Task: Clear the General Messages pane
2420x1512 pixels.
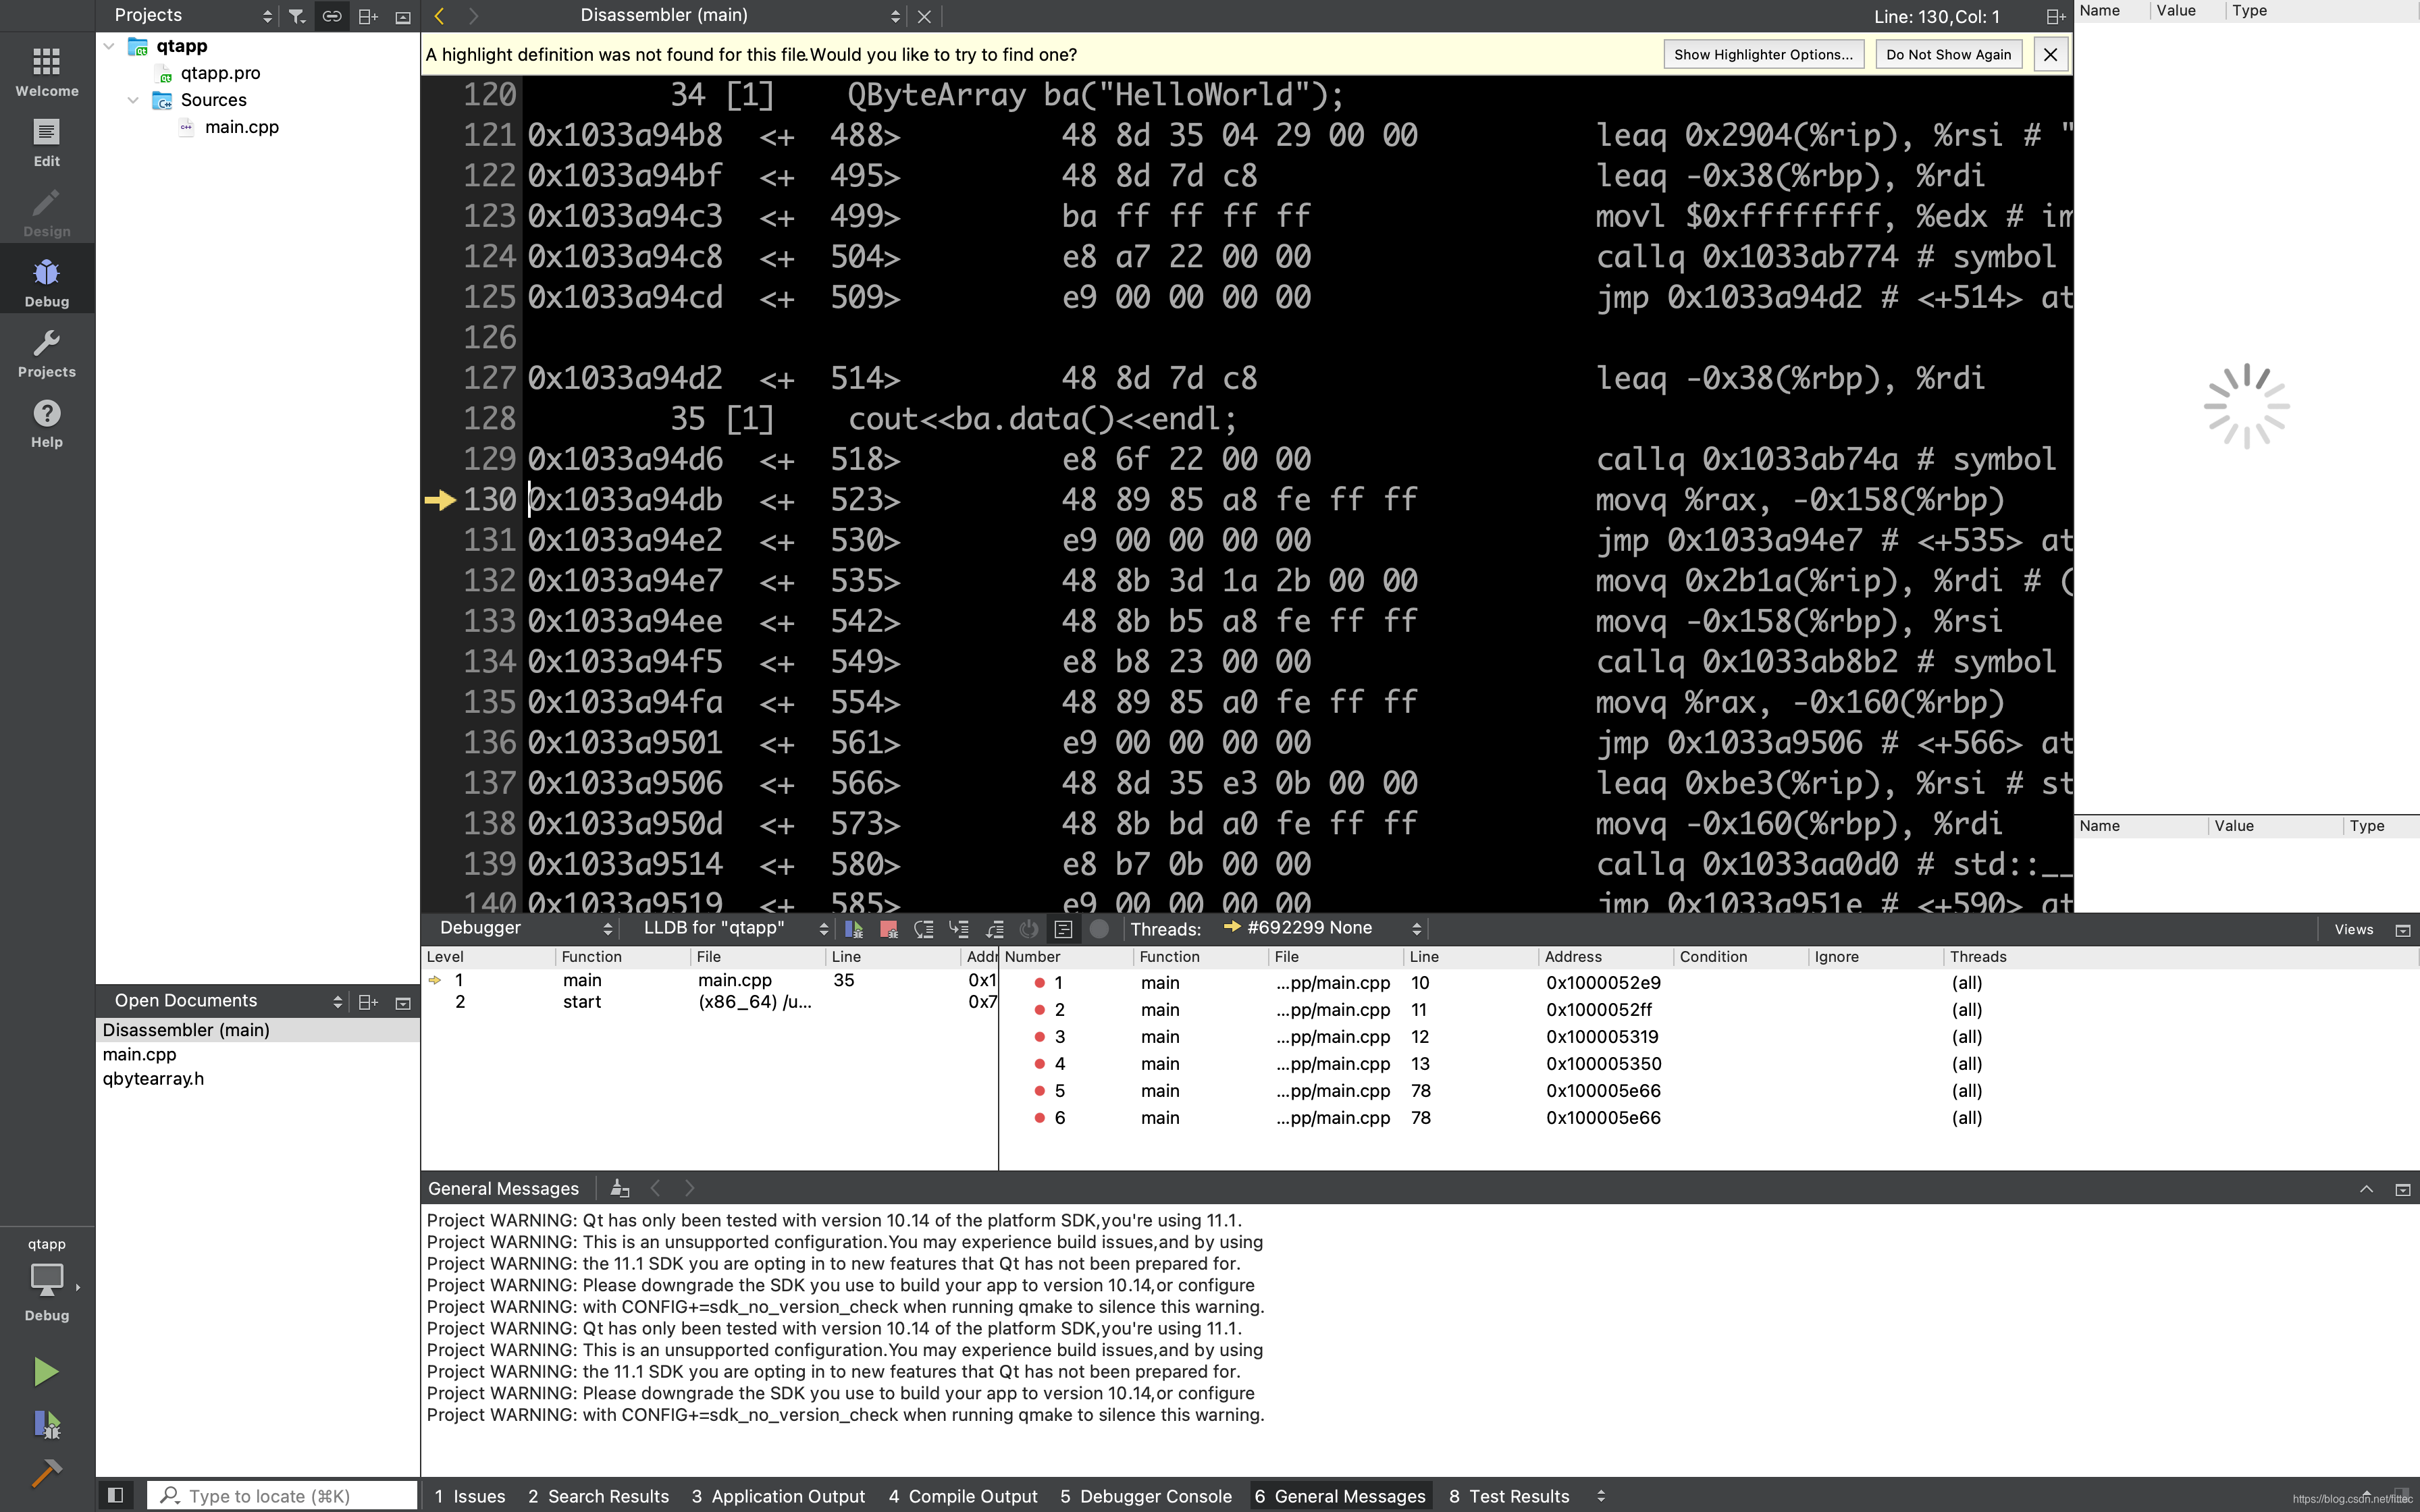Action: click(x=620, y=1189)
